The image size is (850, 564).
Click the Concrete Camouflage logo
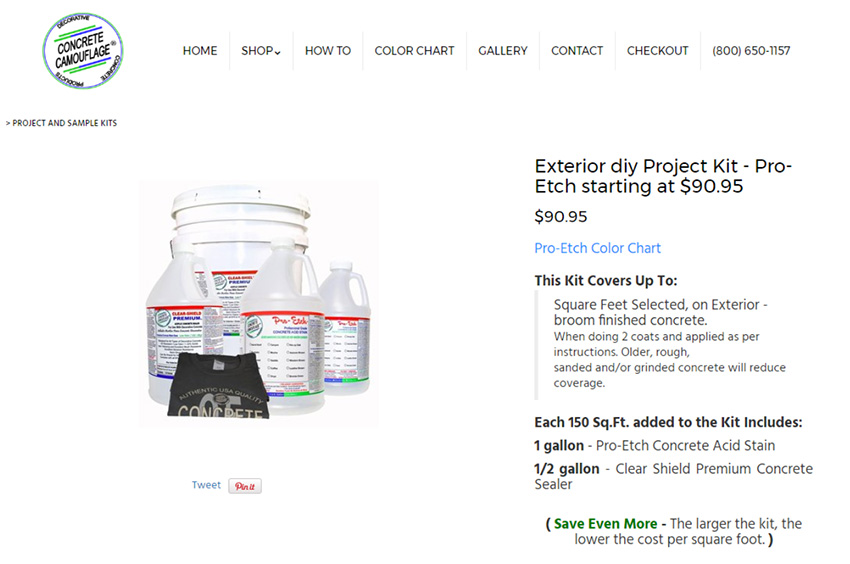[83, 50]
